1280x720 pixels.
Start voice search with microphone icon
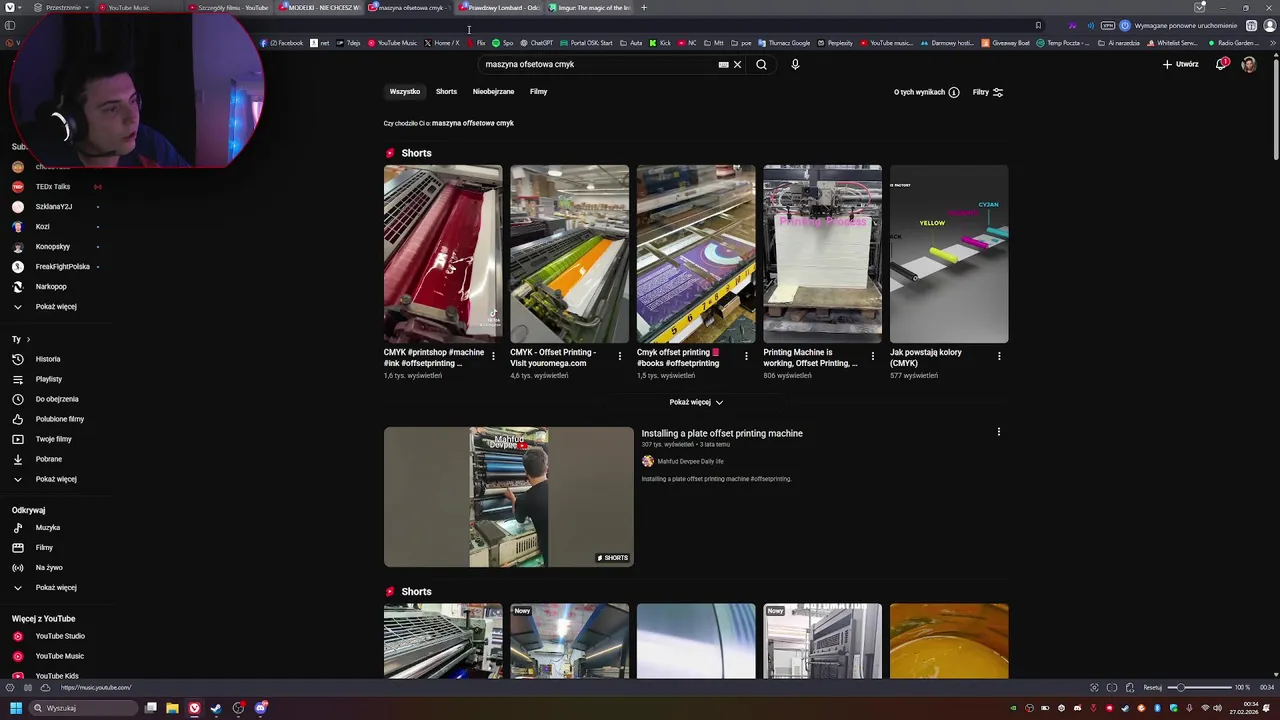click(x=795, y=64)
